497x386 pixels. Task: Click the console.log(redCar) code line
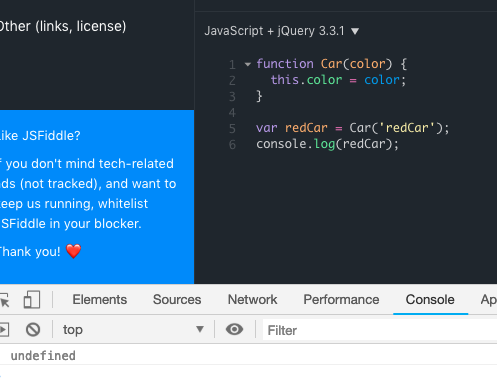(327, 144)
